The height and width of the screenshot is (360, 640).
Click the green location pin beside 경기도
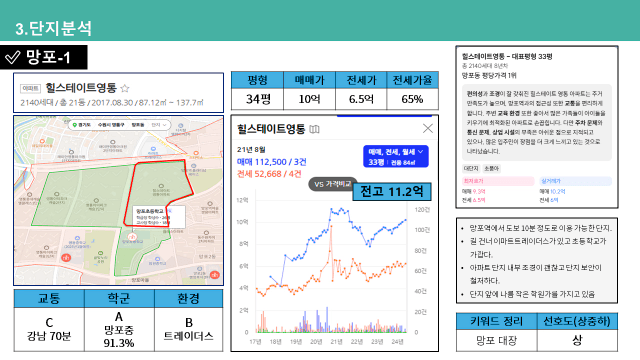point(75,125)
